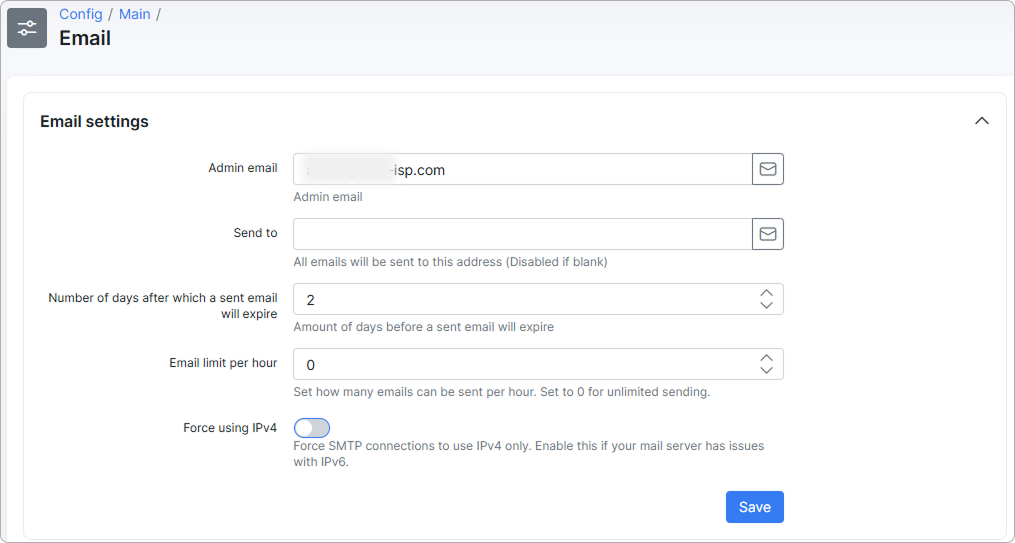Save the email settings

click(755, 507)
